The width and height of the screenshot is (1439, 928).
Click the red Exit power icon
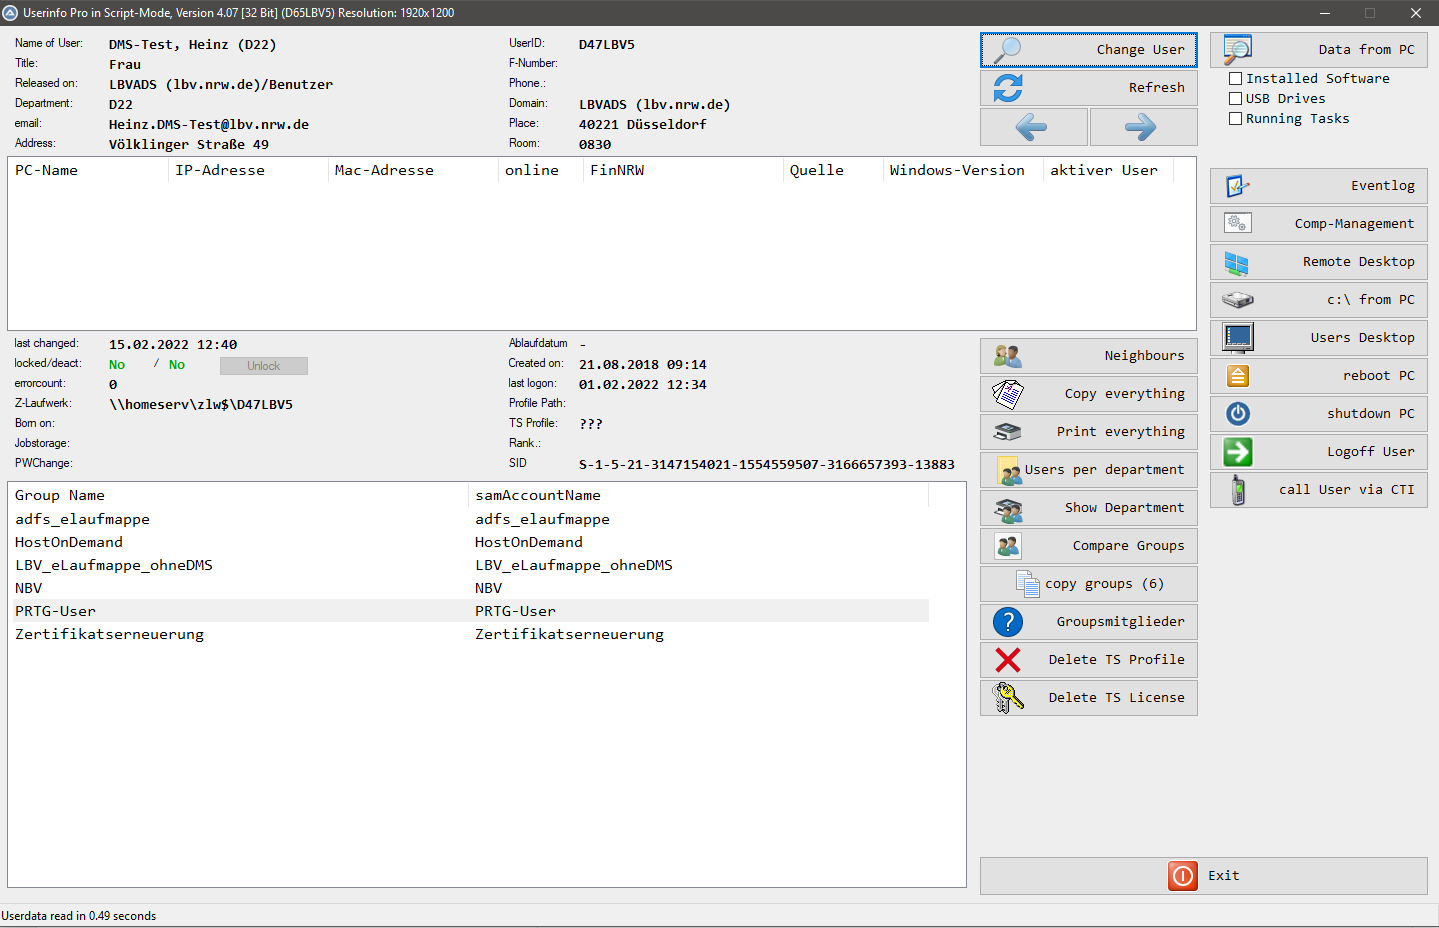pos(1183,876)
